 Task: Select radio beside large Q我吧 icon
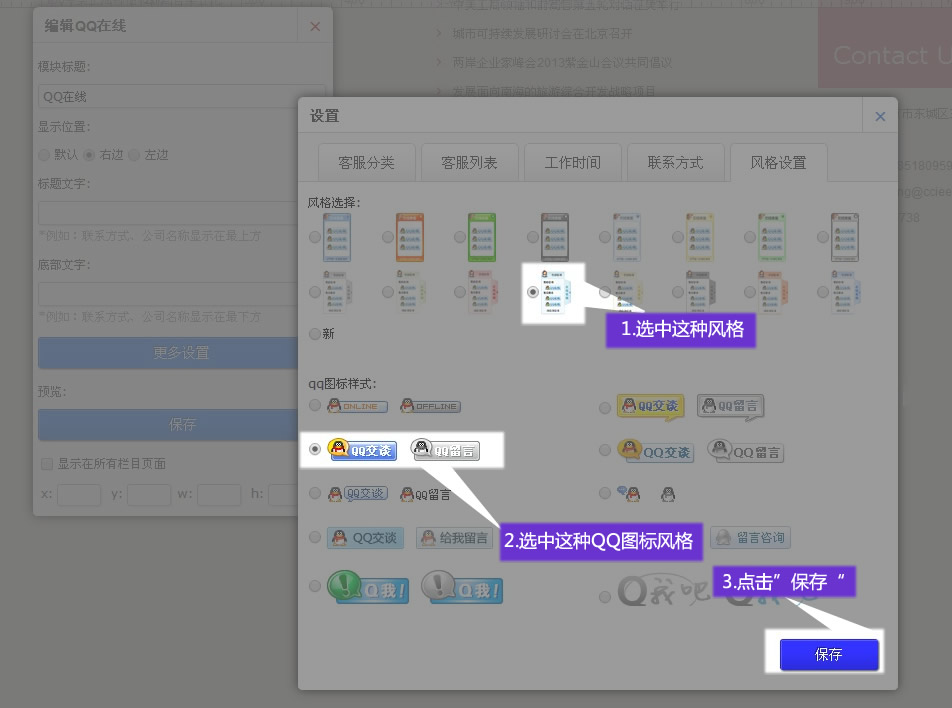[605, 597]
